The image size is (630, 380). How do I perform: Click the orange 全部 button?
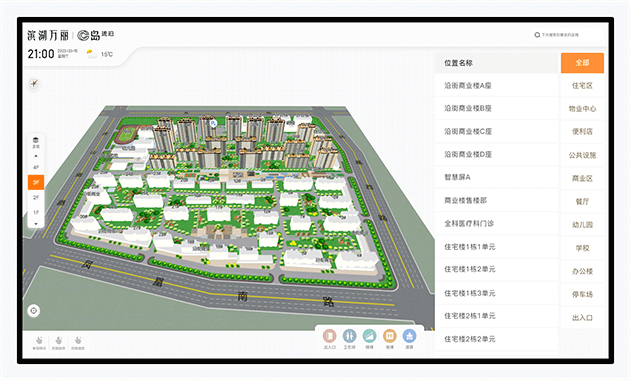click(x=582, y=63)
